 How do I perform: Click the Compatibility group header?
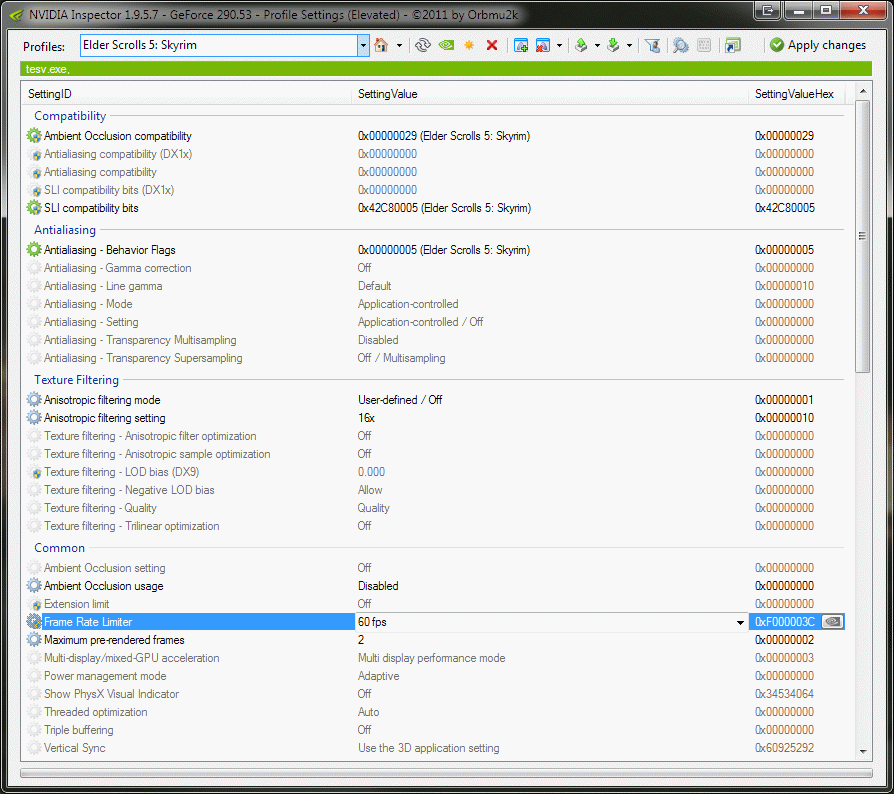click(70, 116)
